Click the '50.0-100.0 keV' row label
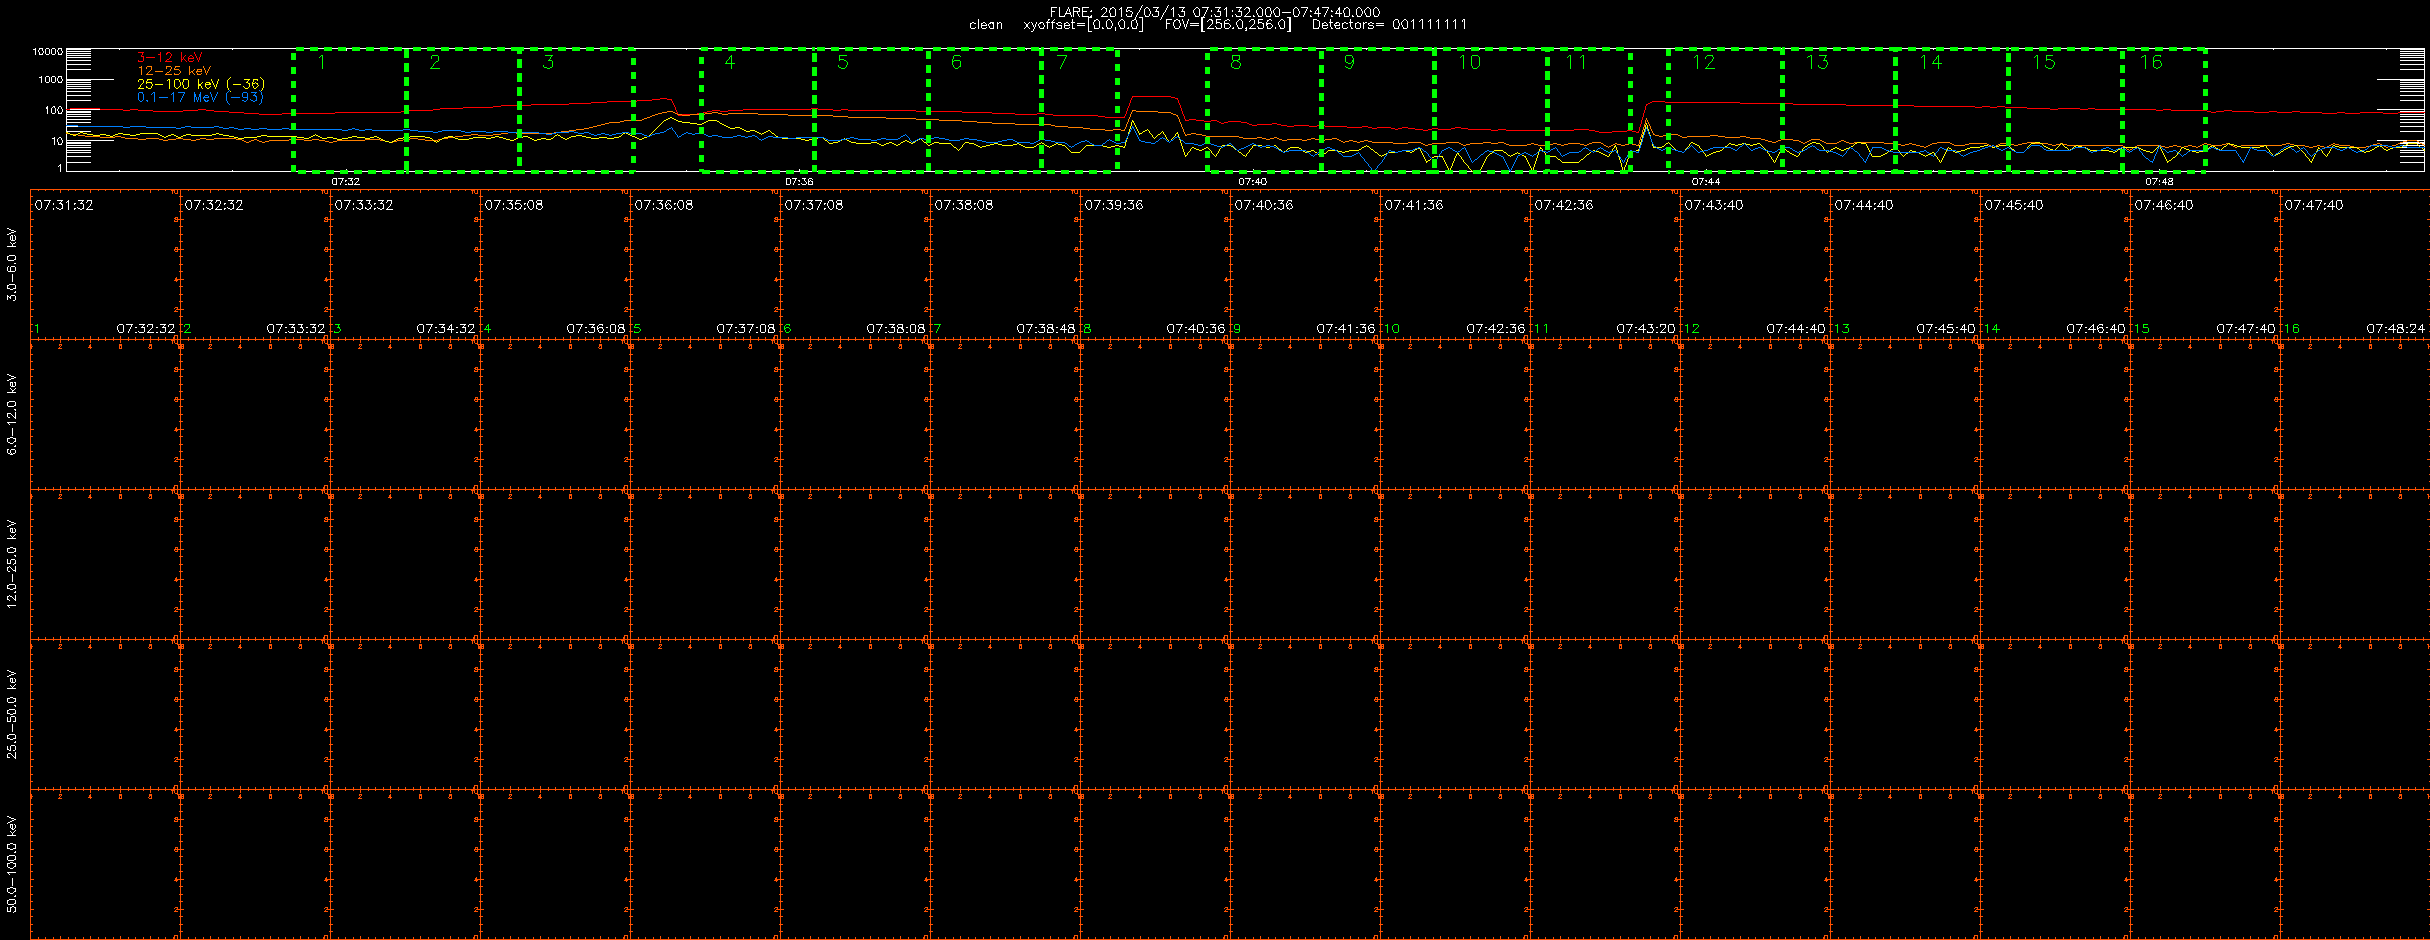The height and width of the screenshot is (940, 2430). [x=12, y=864]
